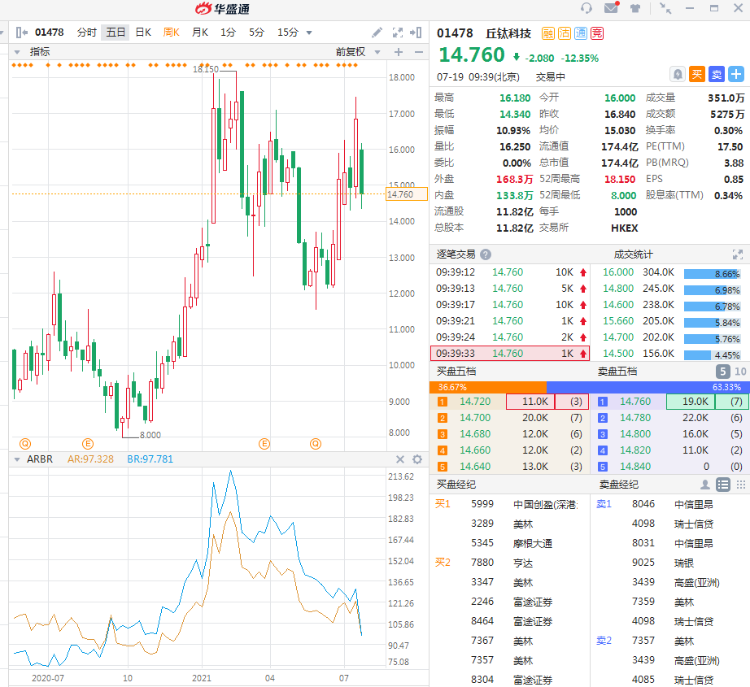Open the skin theme shirt icon
Screen dimensions: 750x687
pyautogui.click(x=635, y=8)
